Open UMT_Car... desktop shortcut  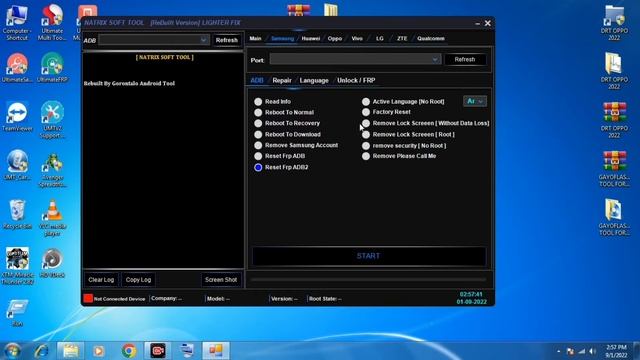(17, 165)
